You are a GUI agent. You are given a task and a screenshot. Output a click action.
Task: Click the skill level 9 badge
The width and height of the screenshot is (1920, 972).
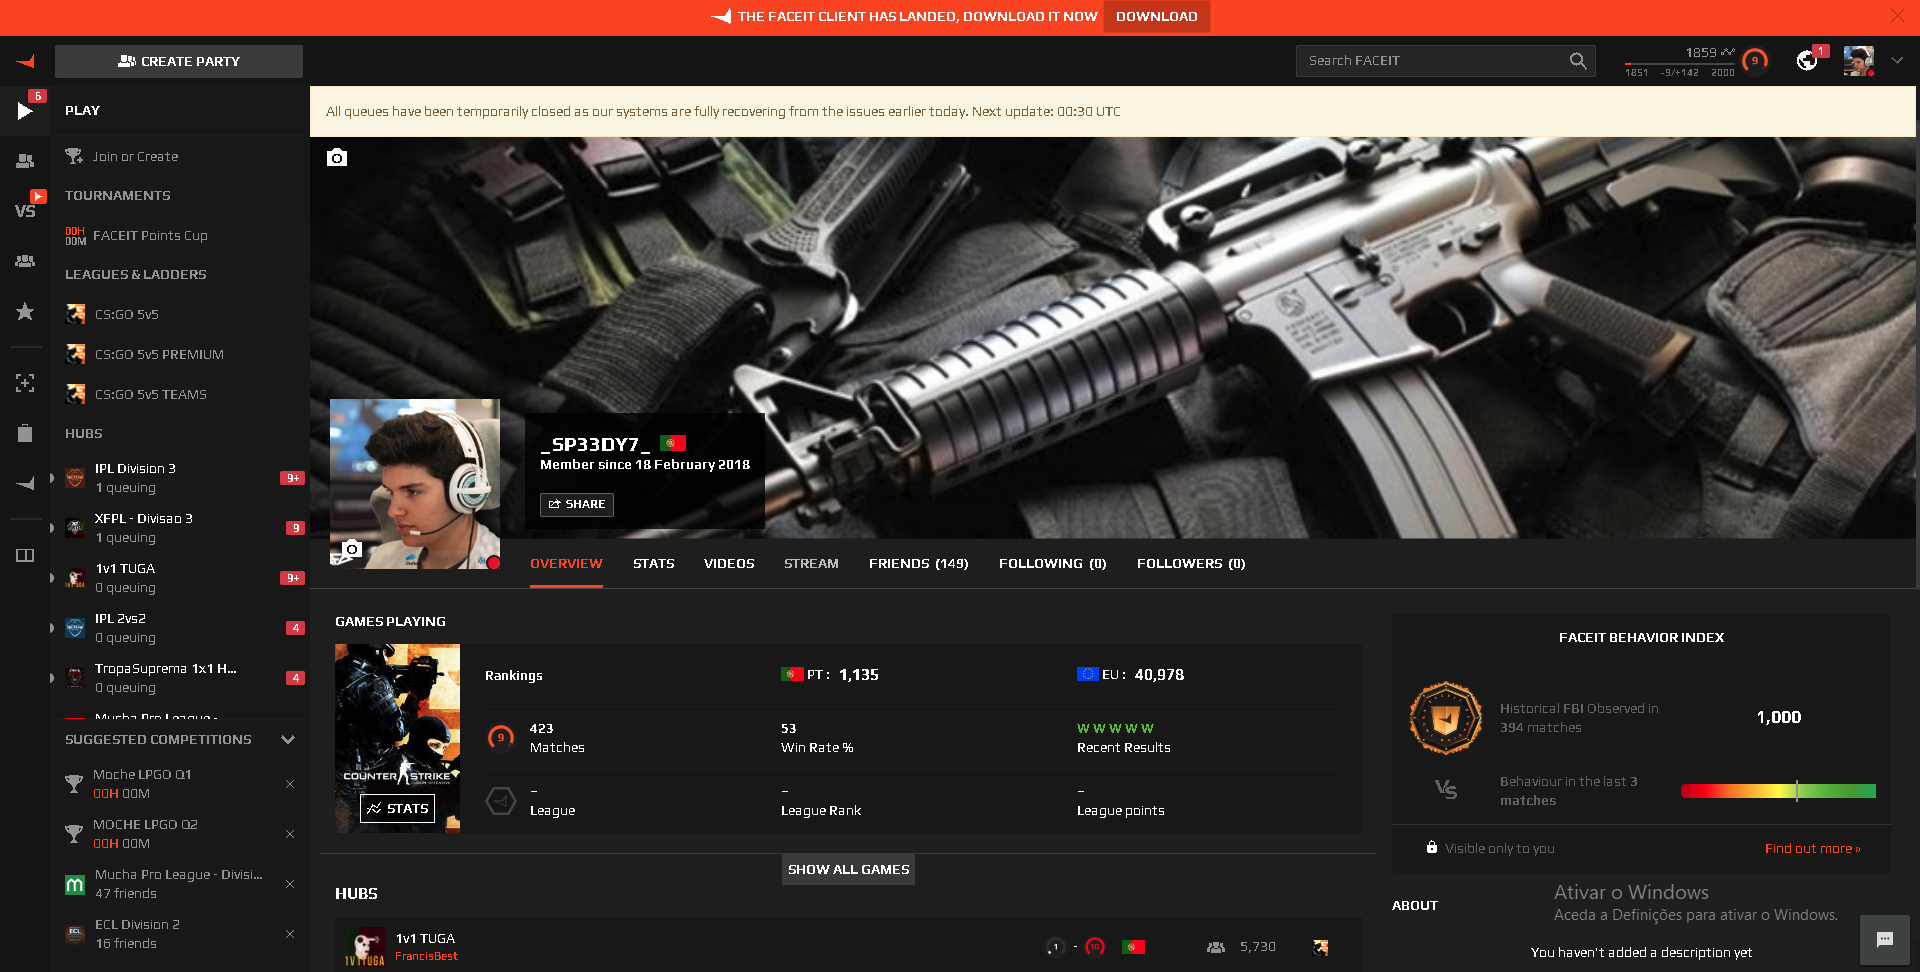[1754, 61]
